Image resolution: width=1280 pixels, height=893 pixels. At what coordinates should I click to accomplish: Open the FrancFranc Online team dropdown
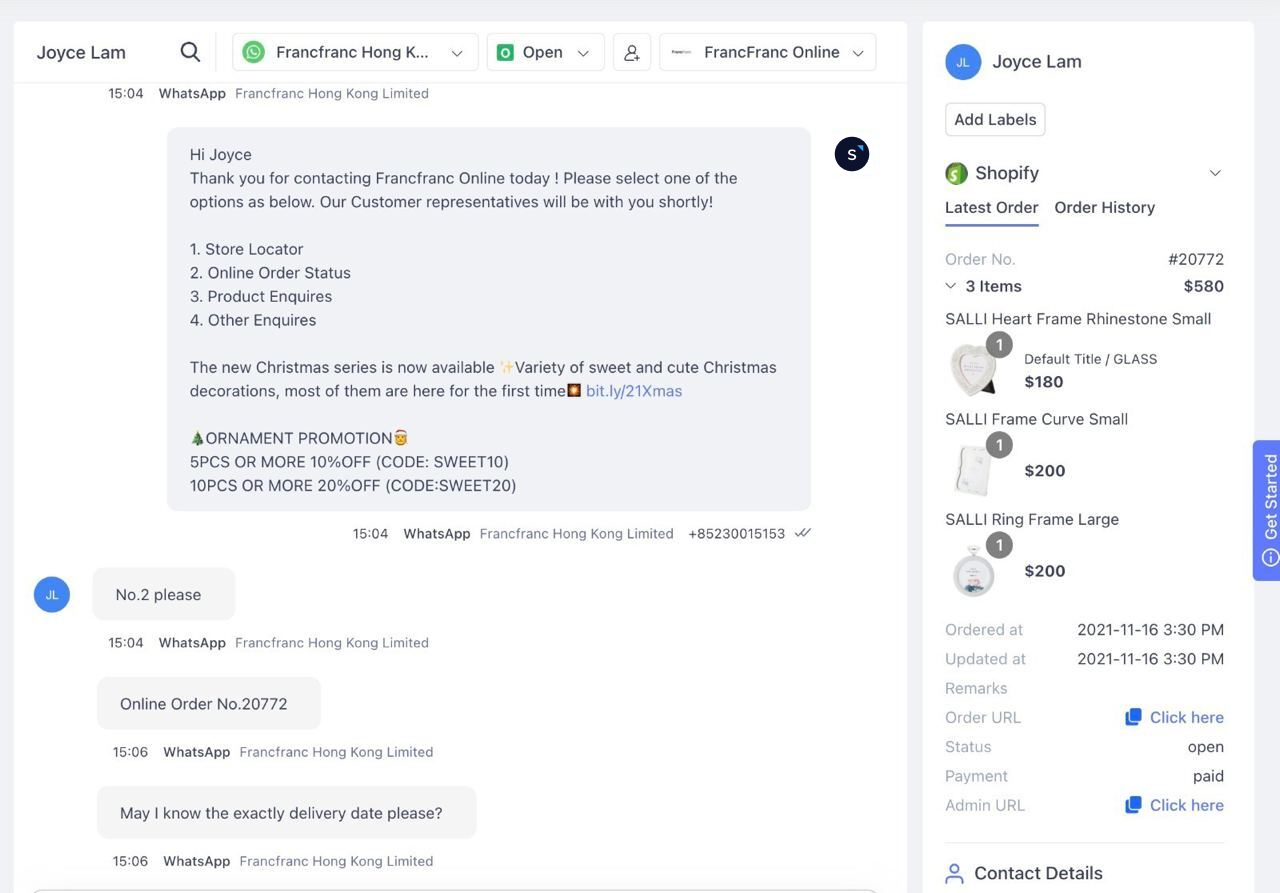[x=768, y=52]
